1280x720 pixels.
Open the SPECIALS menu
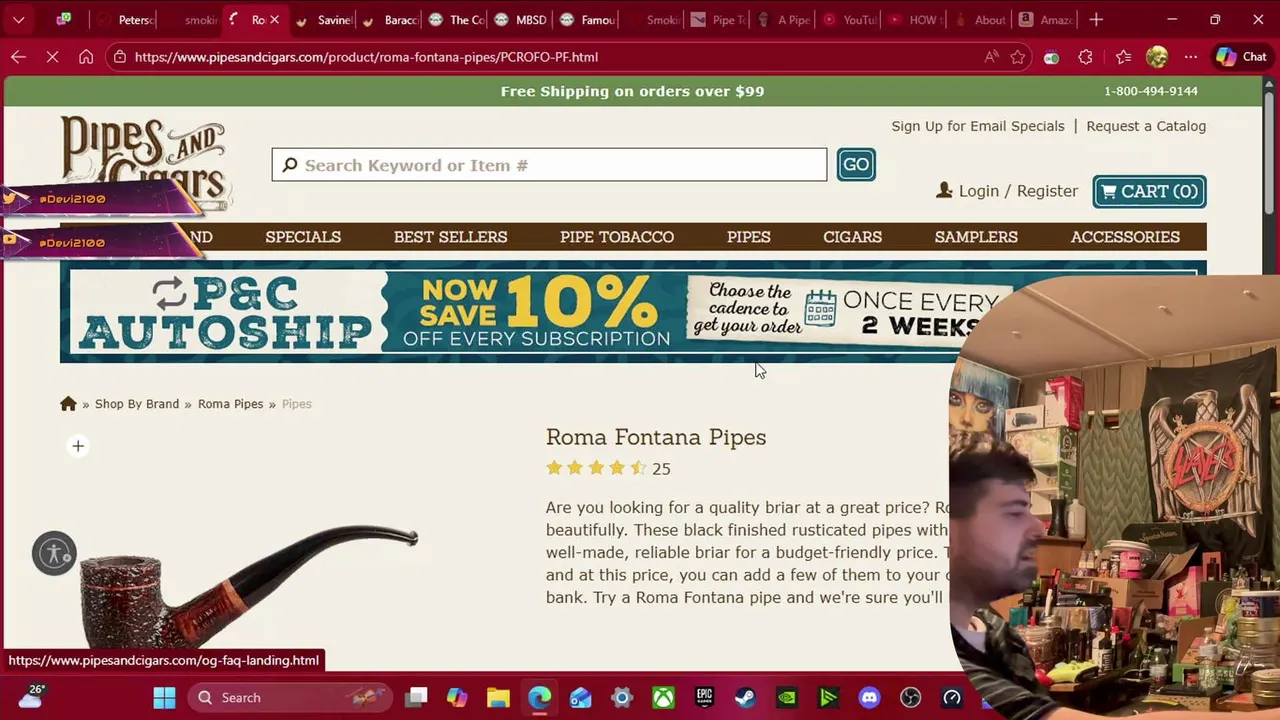tap(303, 237)
